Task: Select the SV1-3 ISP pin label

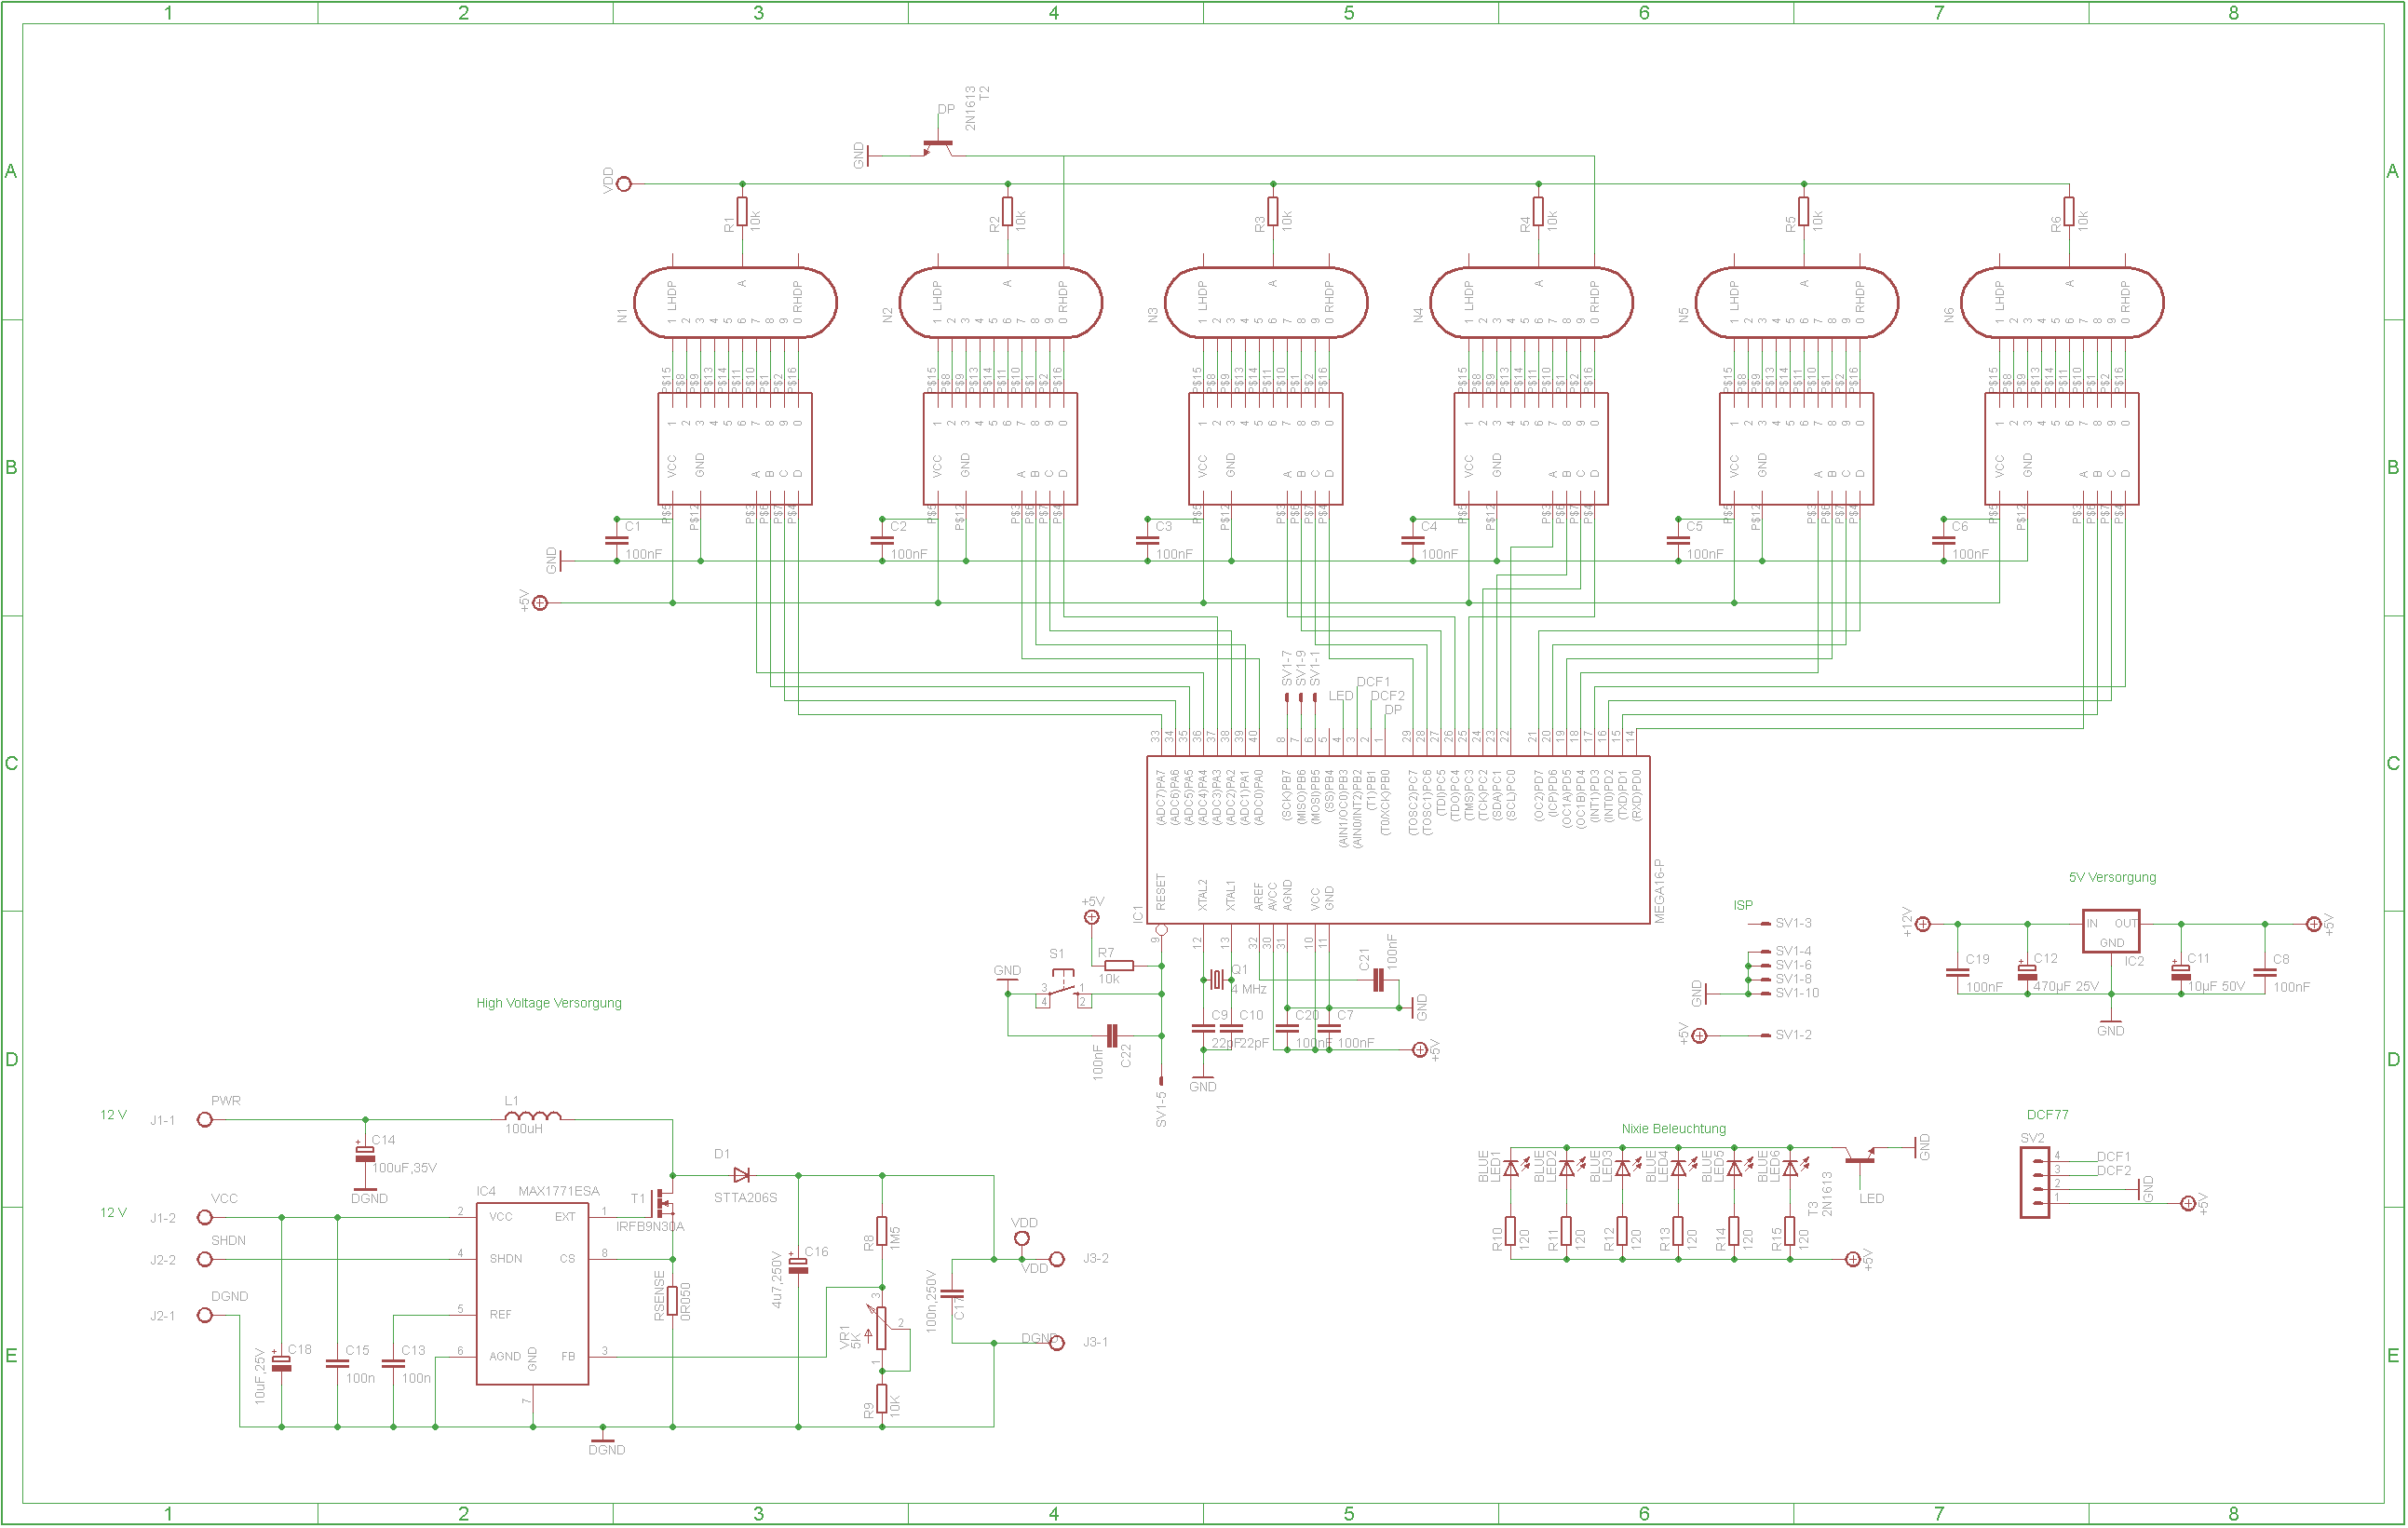Action: pos(1793,923)
